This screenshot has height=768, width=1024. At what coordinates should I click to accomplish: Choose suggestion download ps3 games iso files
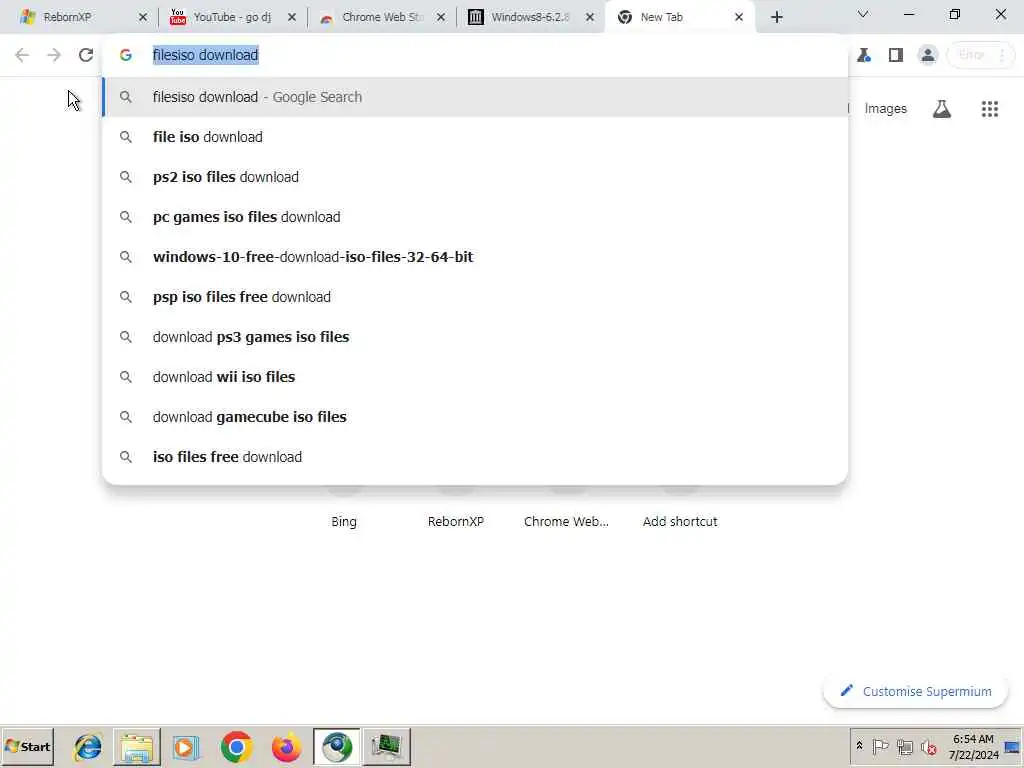click(475, 337)
